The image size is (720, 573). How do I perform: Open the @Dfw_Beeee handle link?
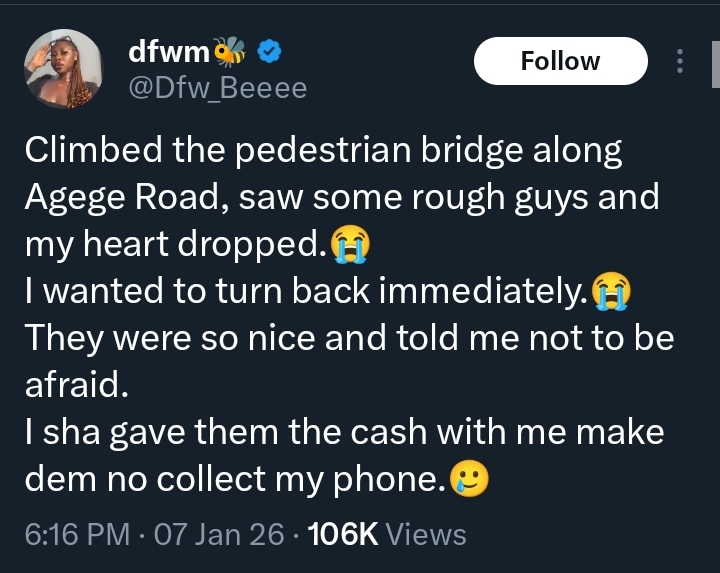point(217,88)
